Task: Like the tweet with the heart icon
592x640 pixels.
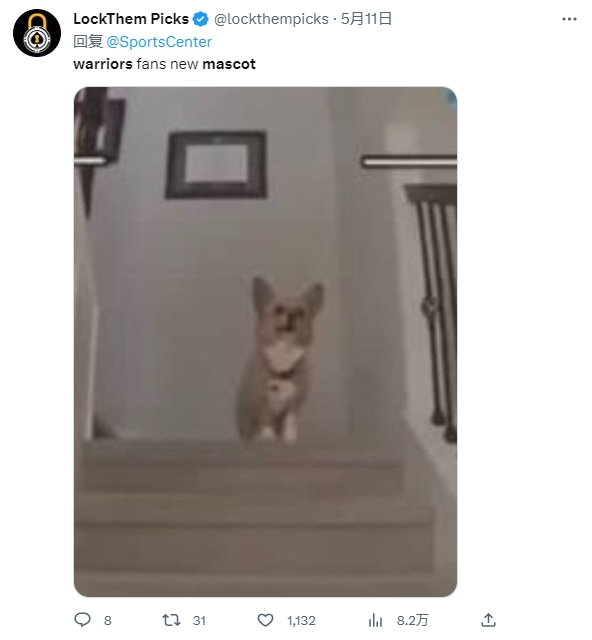Action: click(265, 620)
